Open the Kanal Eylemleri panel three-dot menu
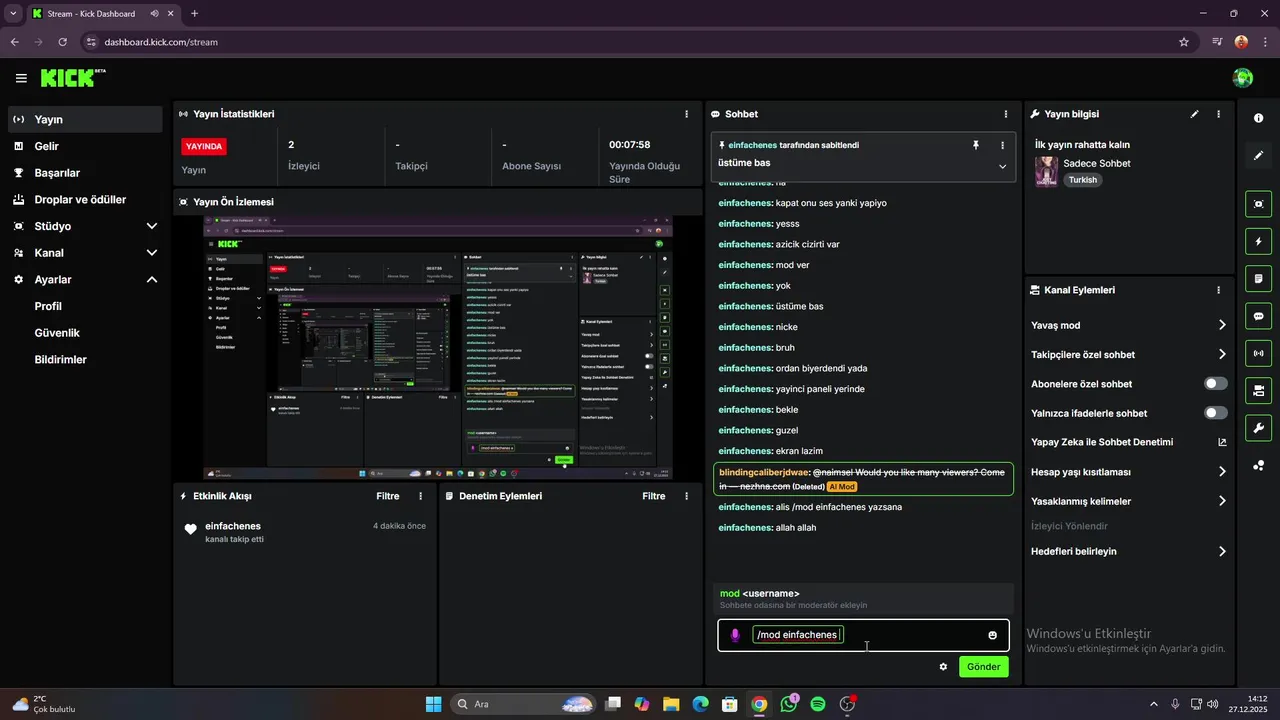 tap(1218, 290)
